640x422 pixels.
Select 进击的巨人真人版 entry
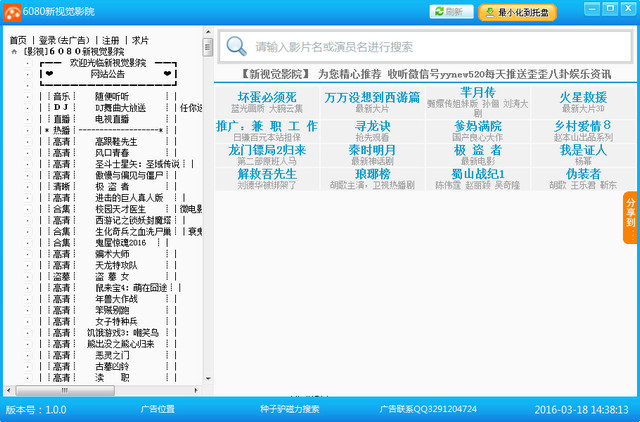click(129, 198)
